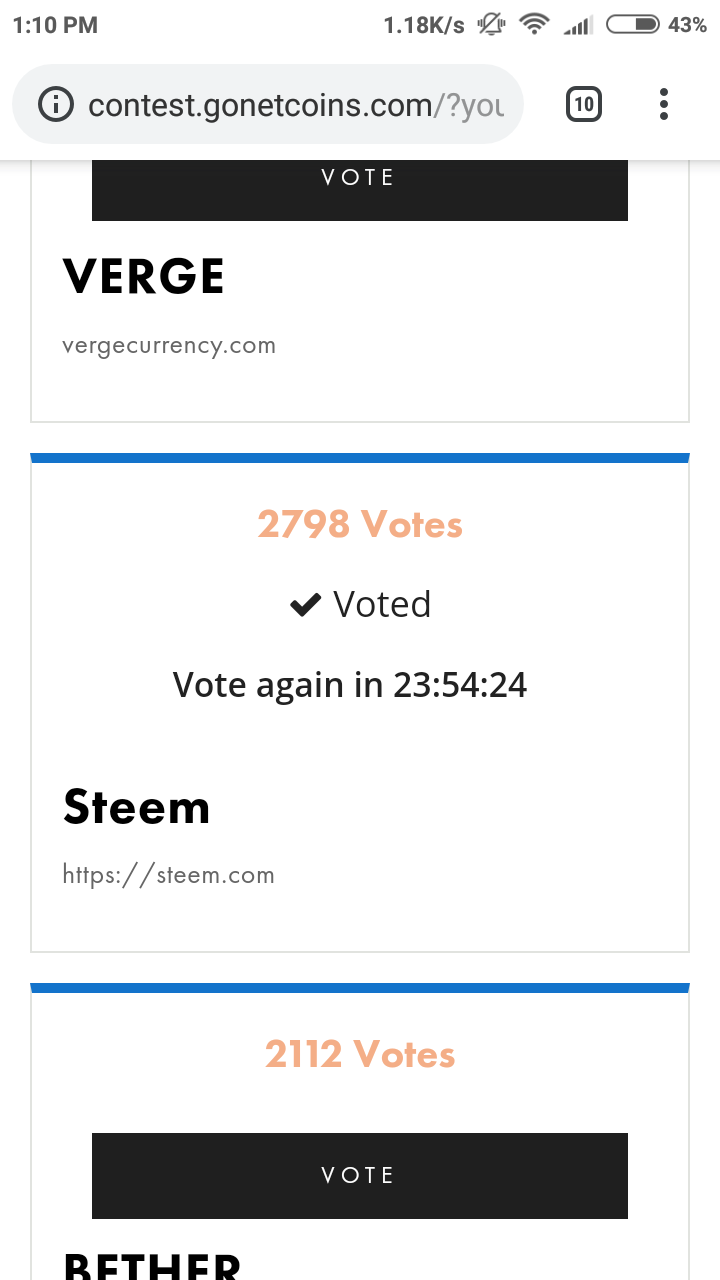
Task: Open Chrome's three-dot overflow menu
Action: point(664,104)
